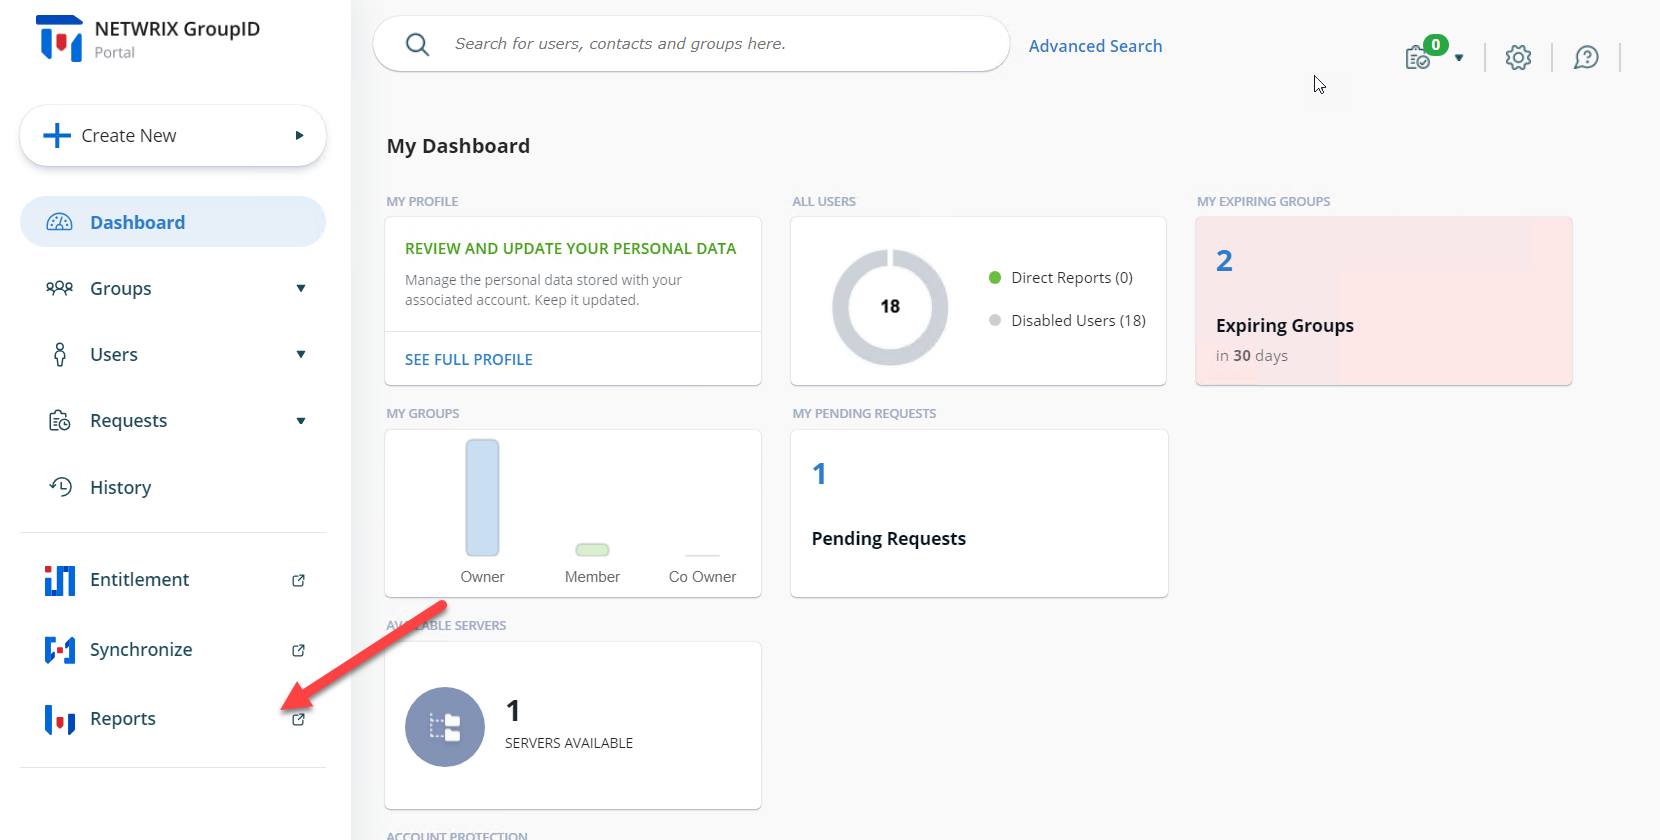This screenshot has width=1660, height=840.
Task: Click the Disabled Users gray legend dot
Action: [995, 320]
